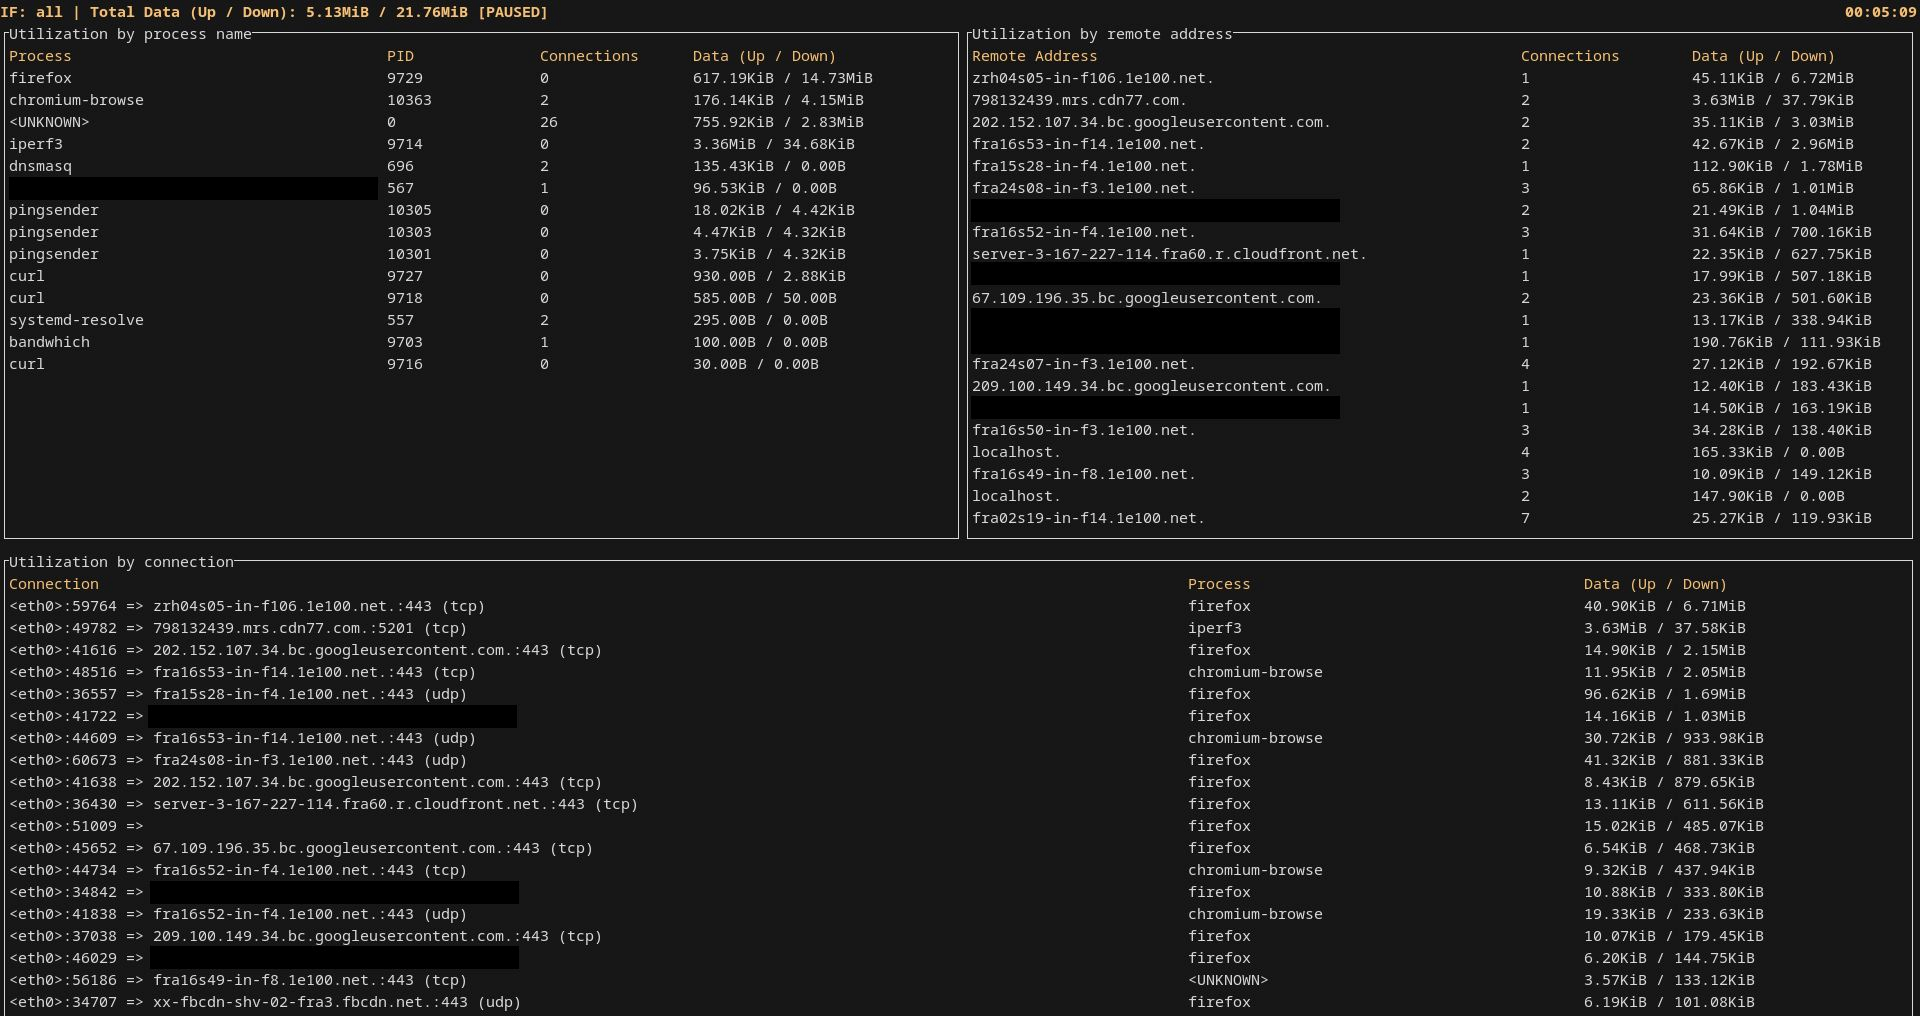1920x1016 pixels.
Task: Select the iperf3 process with PID 9714
Action: coord(36,144)
